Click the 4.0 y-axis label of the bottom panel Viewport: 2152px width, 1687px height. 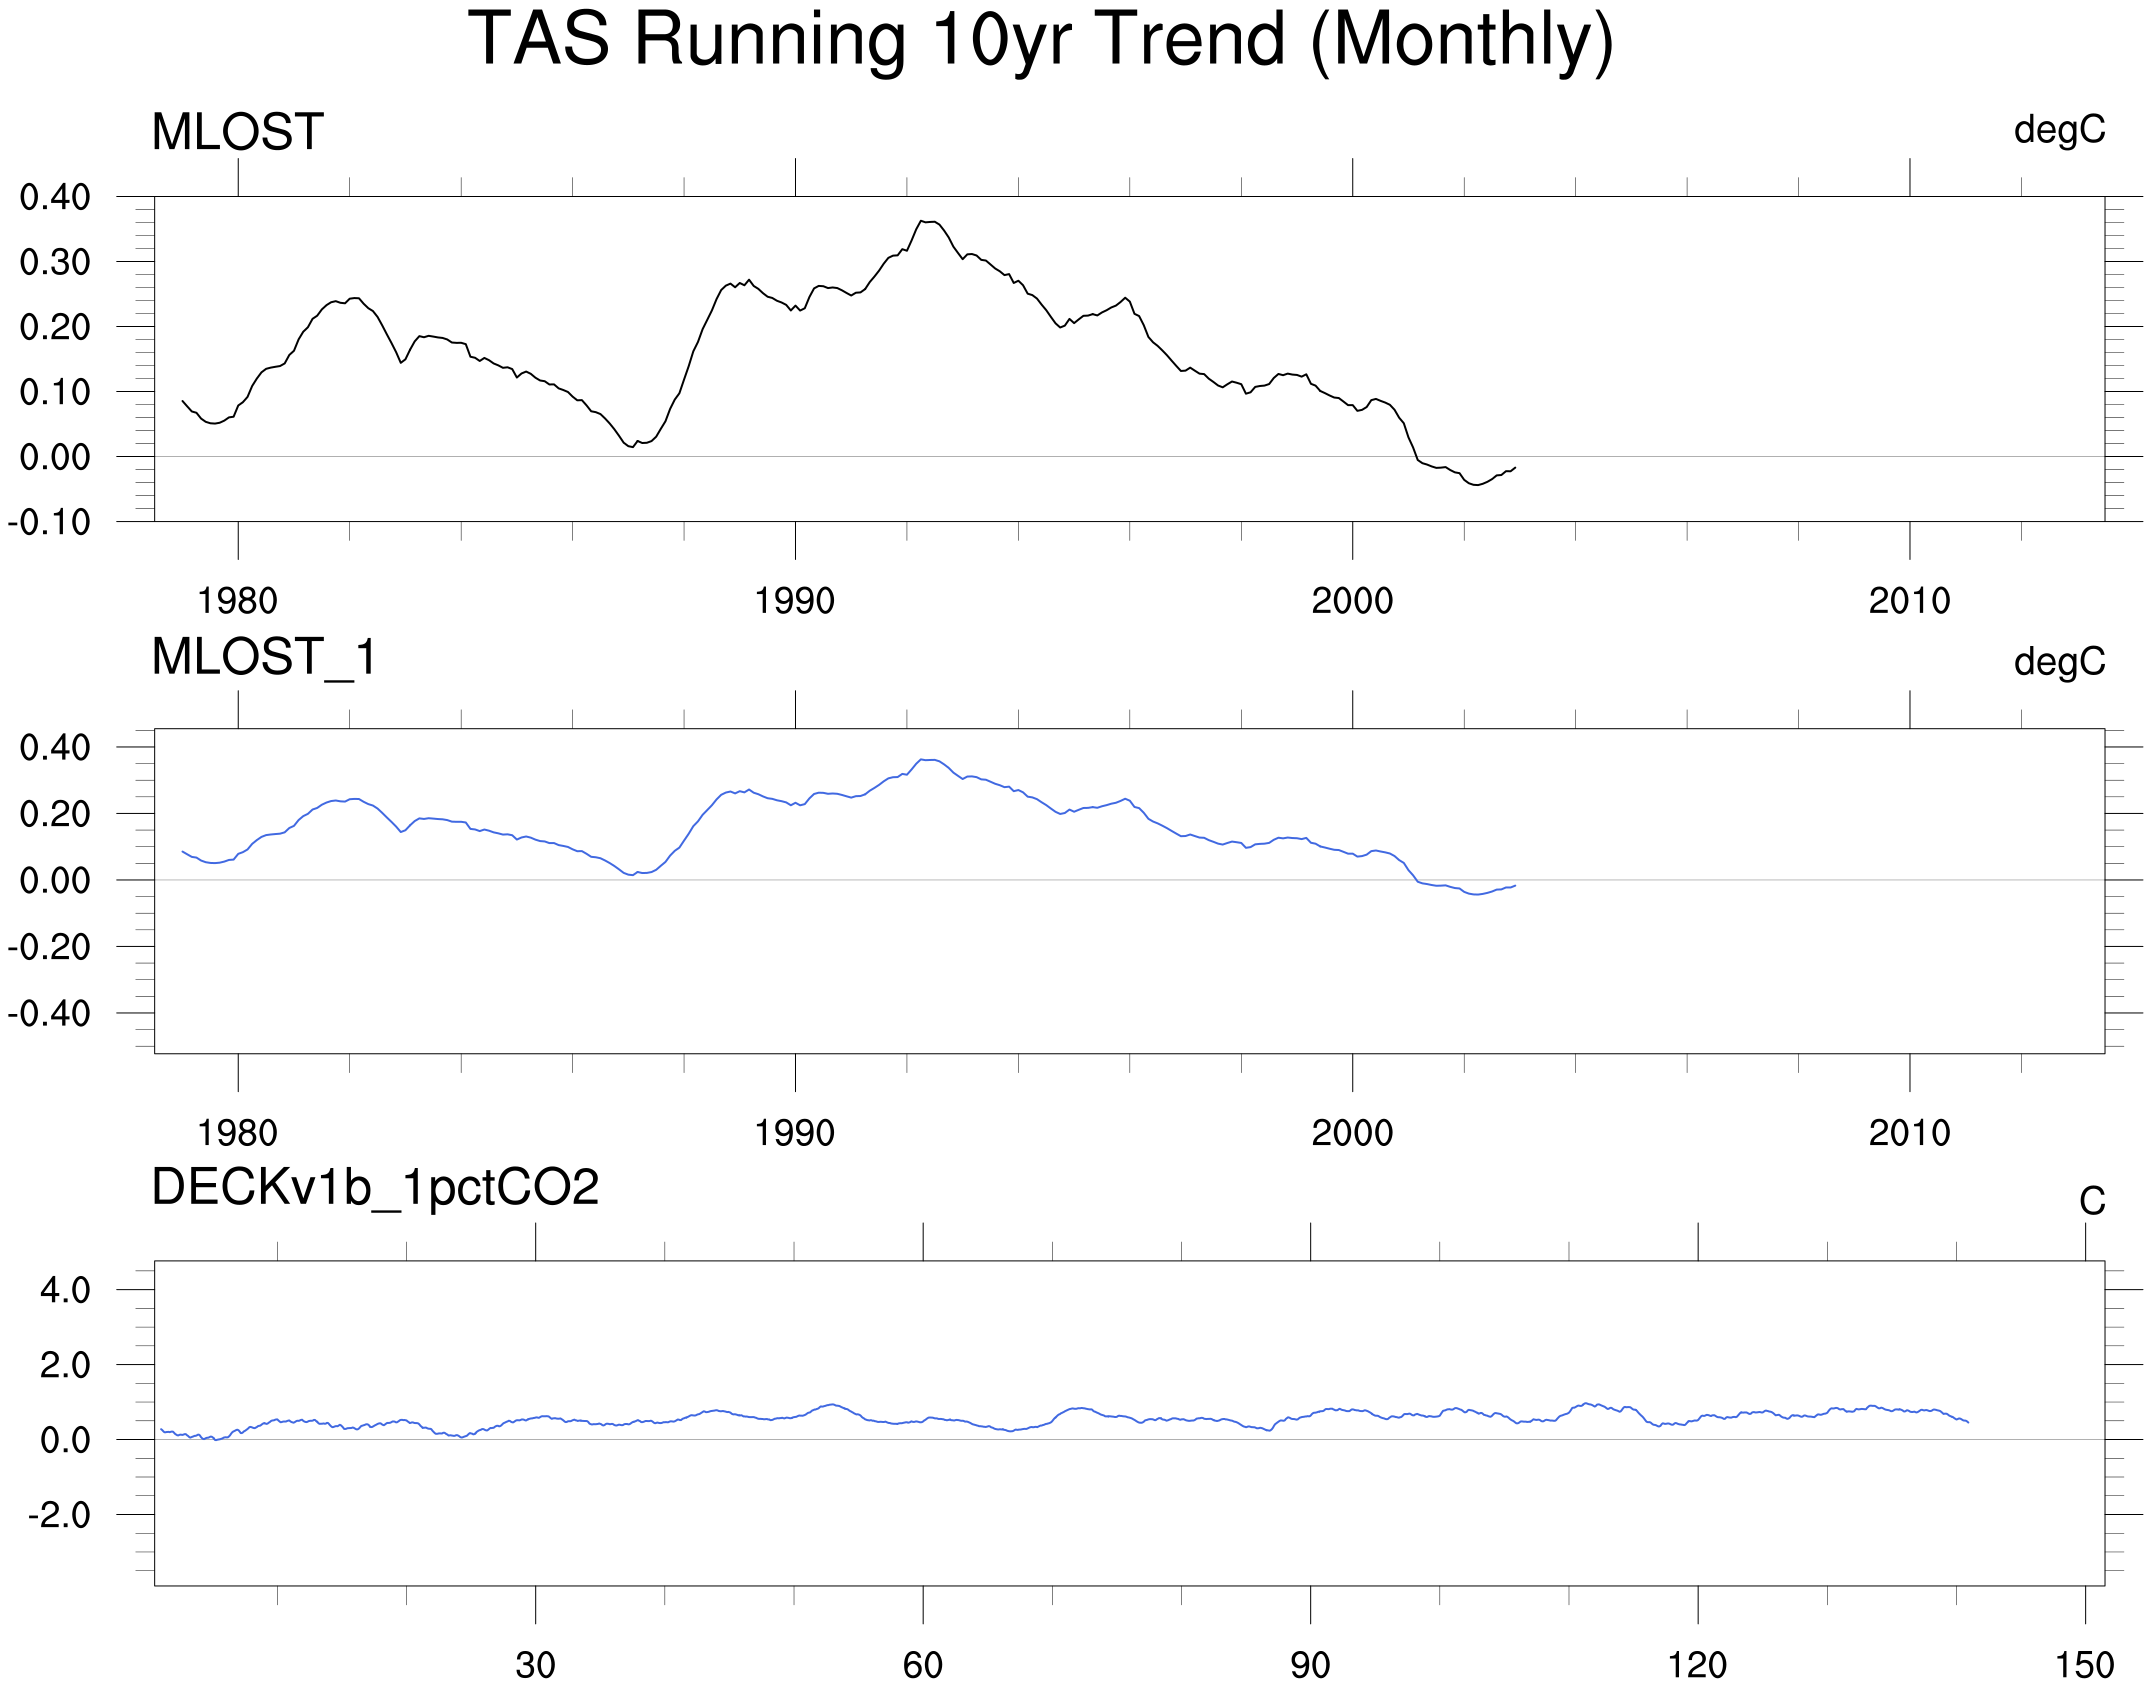pos(65,1290)
